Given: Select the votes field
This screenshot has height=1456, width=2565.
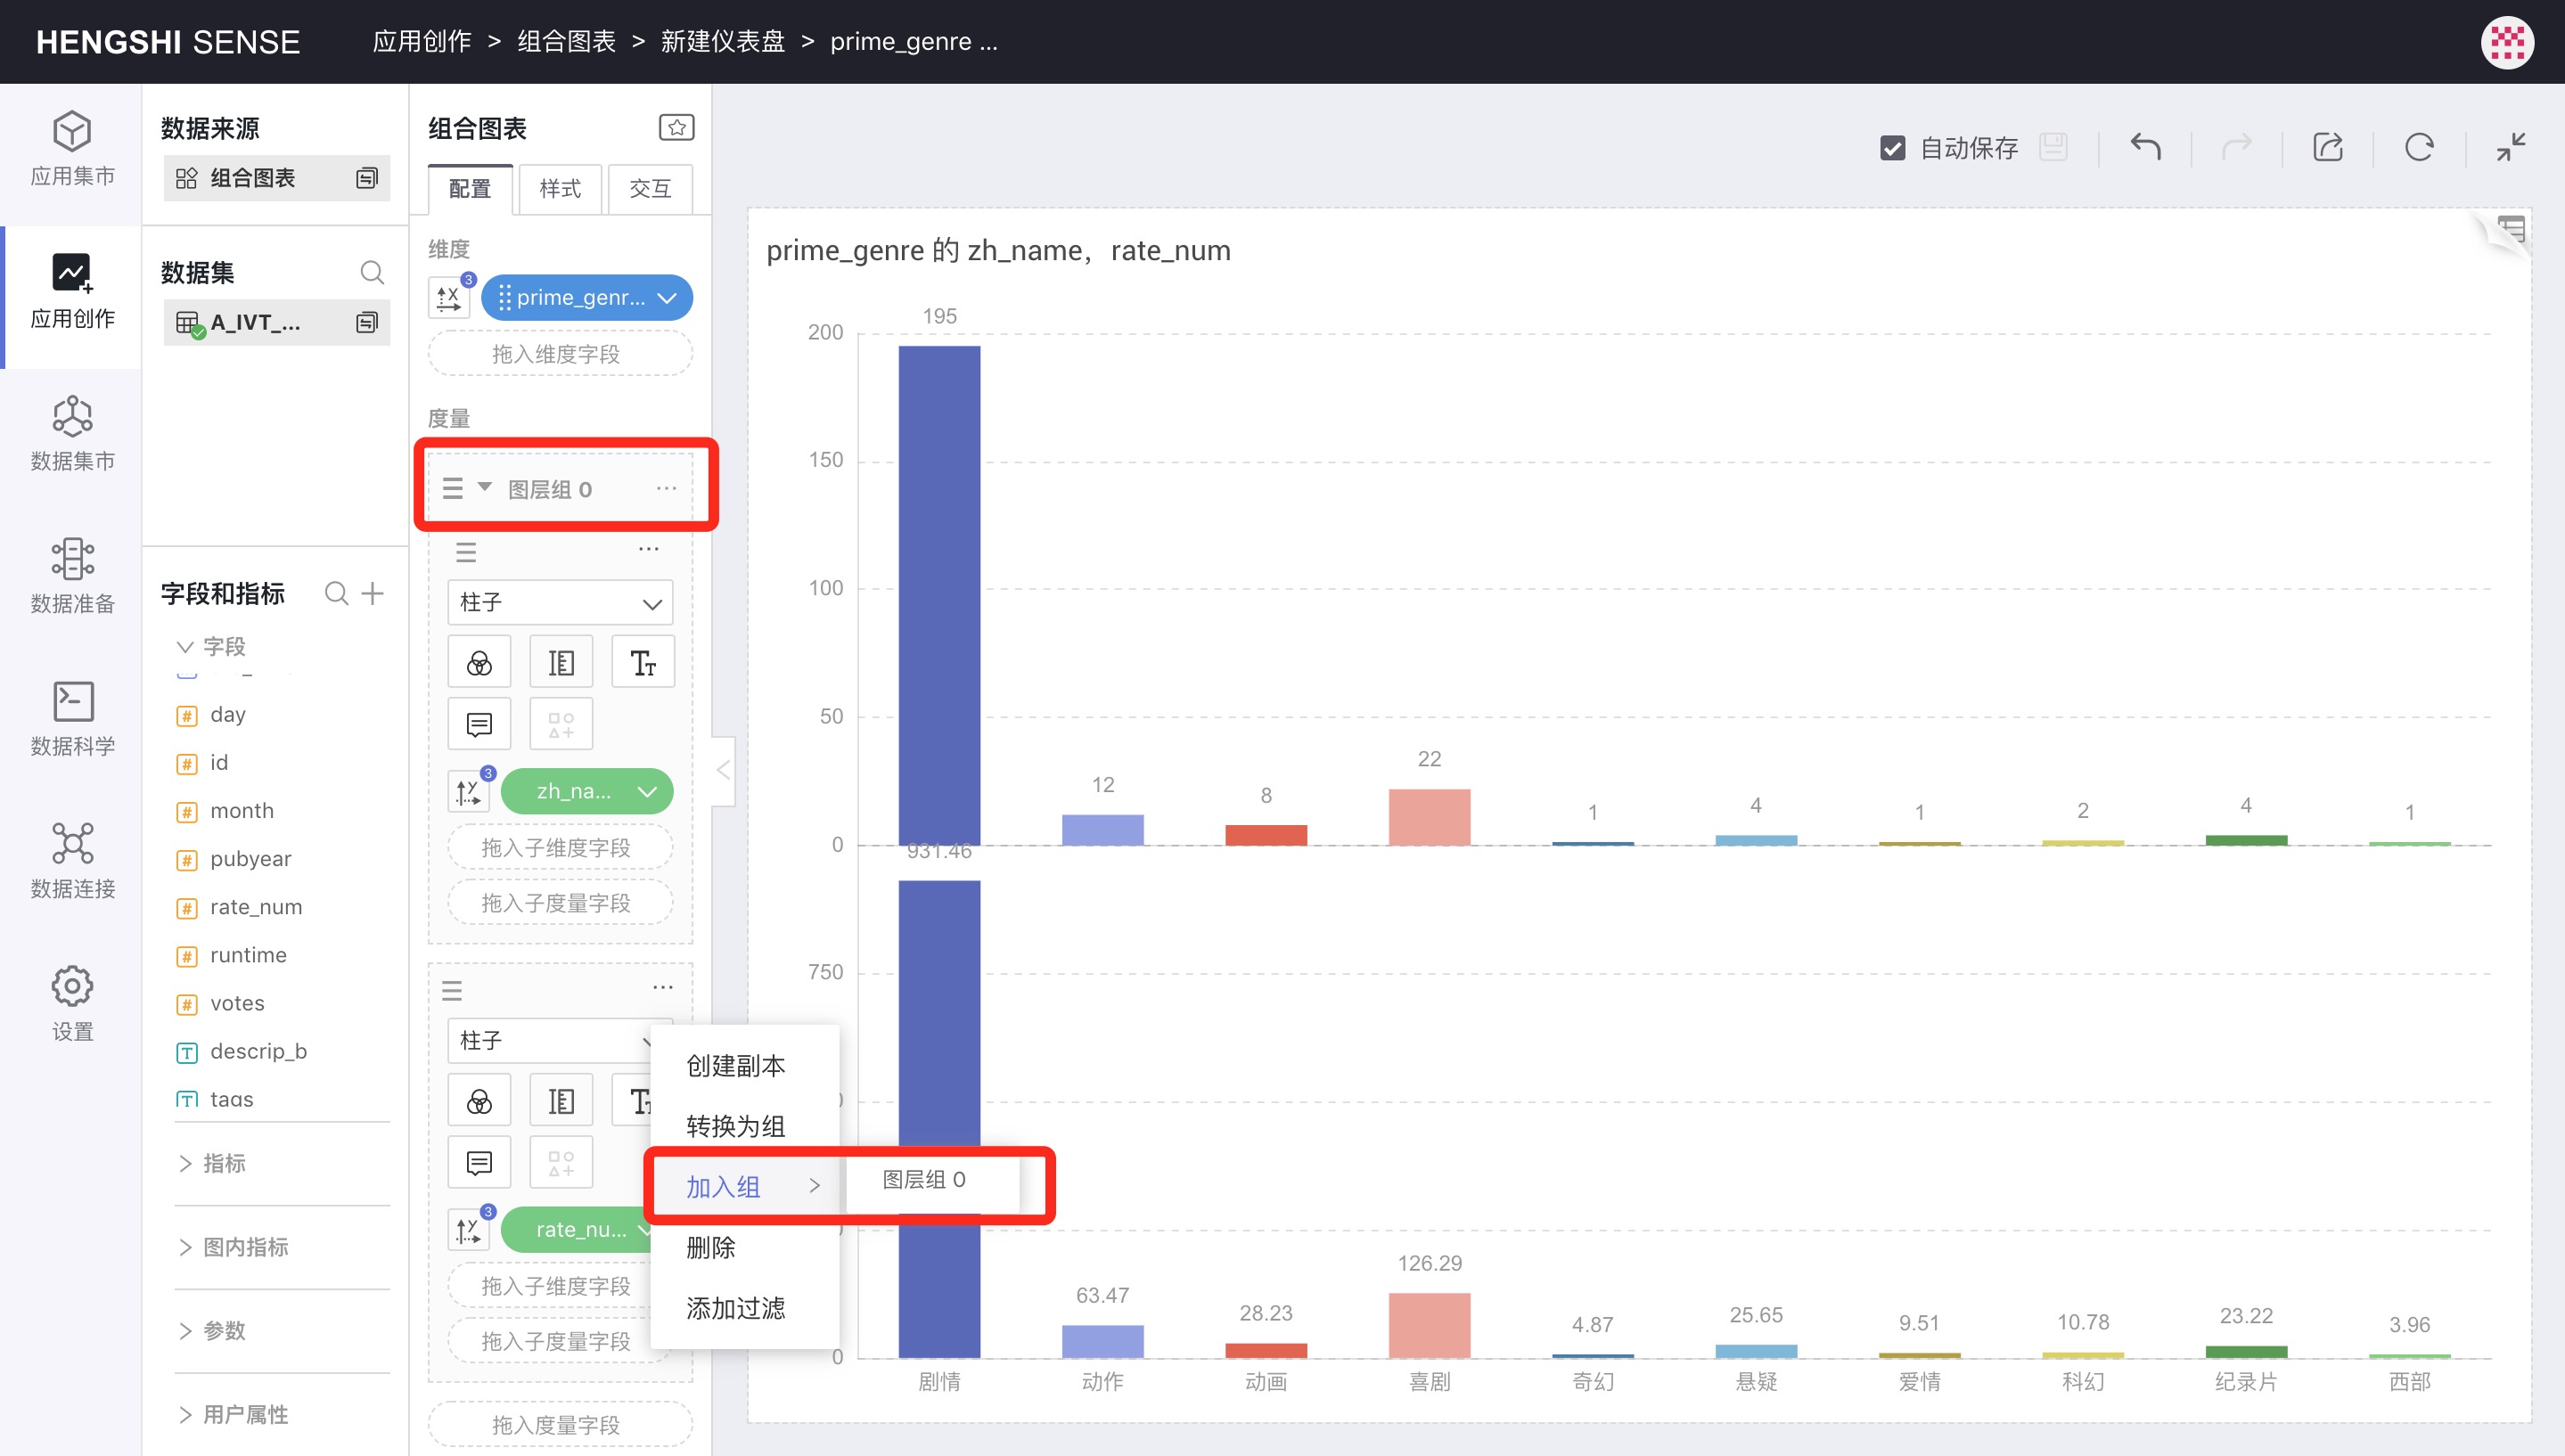Looking at the screenshot, I should tap(237, 1003).
